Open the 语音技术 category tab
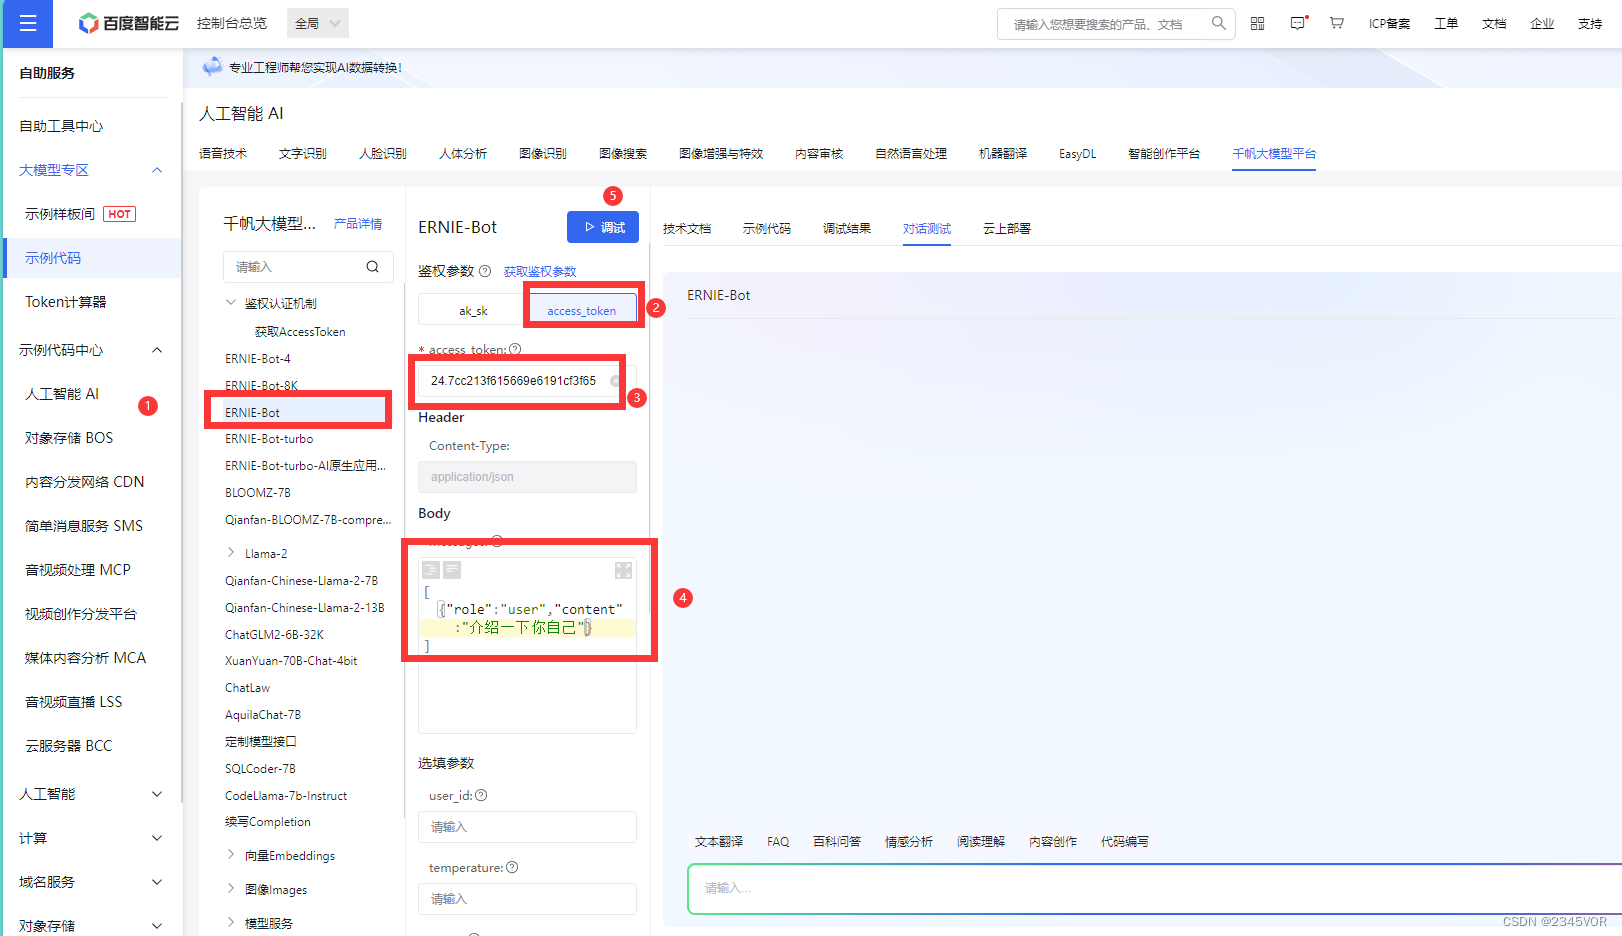1622x936 pixels. [223, 154]
